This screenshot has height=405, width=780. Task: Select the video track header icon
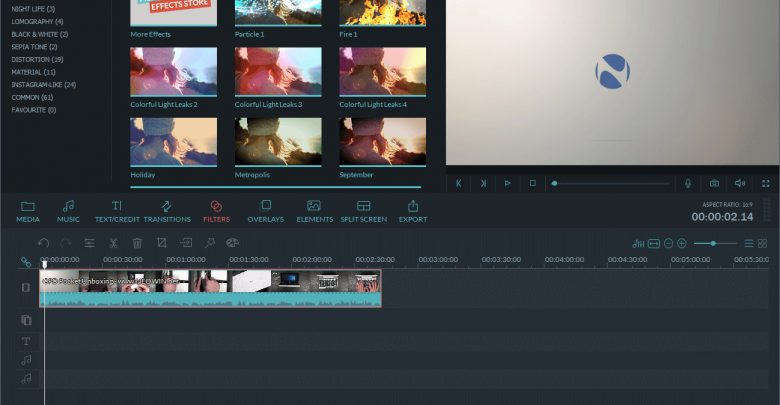[x=26, y=288]
